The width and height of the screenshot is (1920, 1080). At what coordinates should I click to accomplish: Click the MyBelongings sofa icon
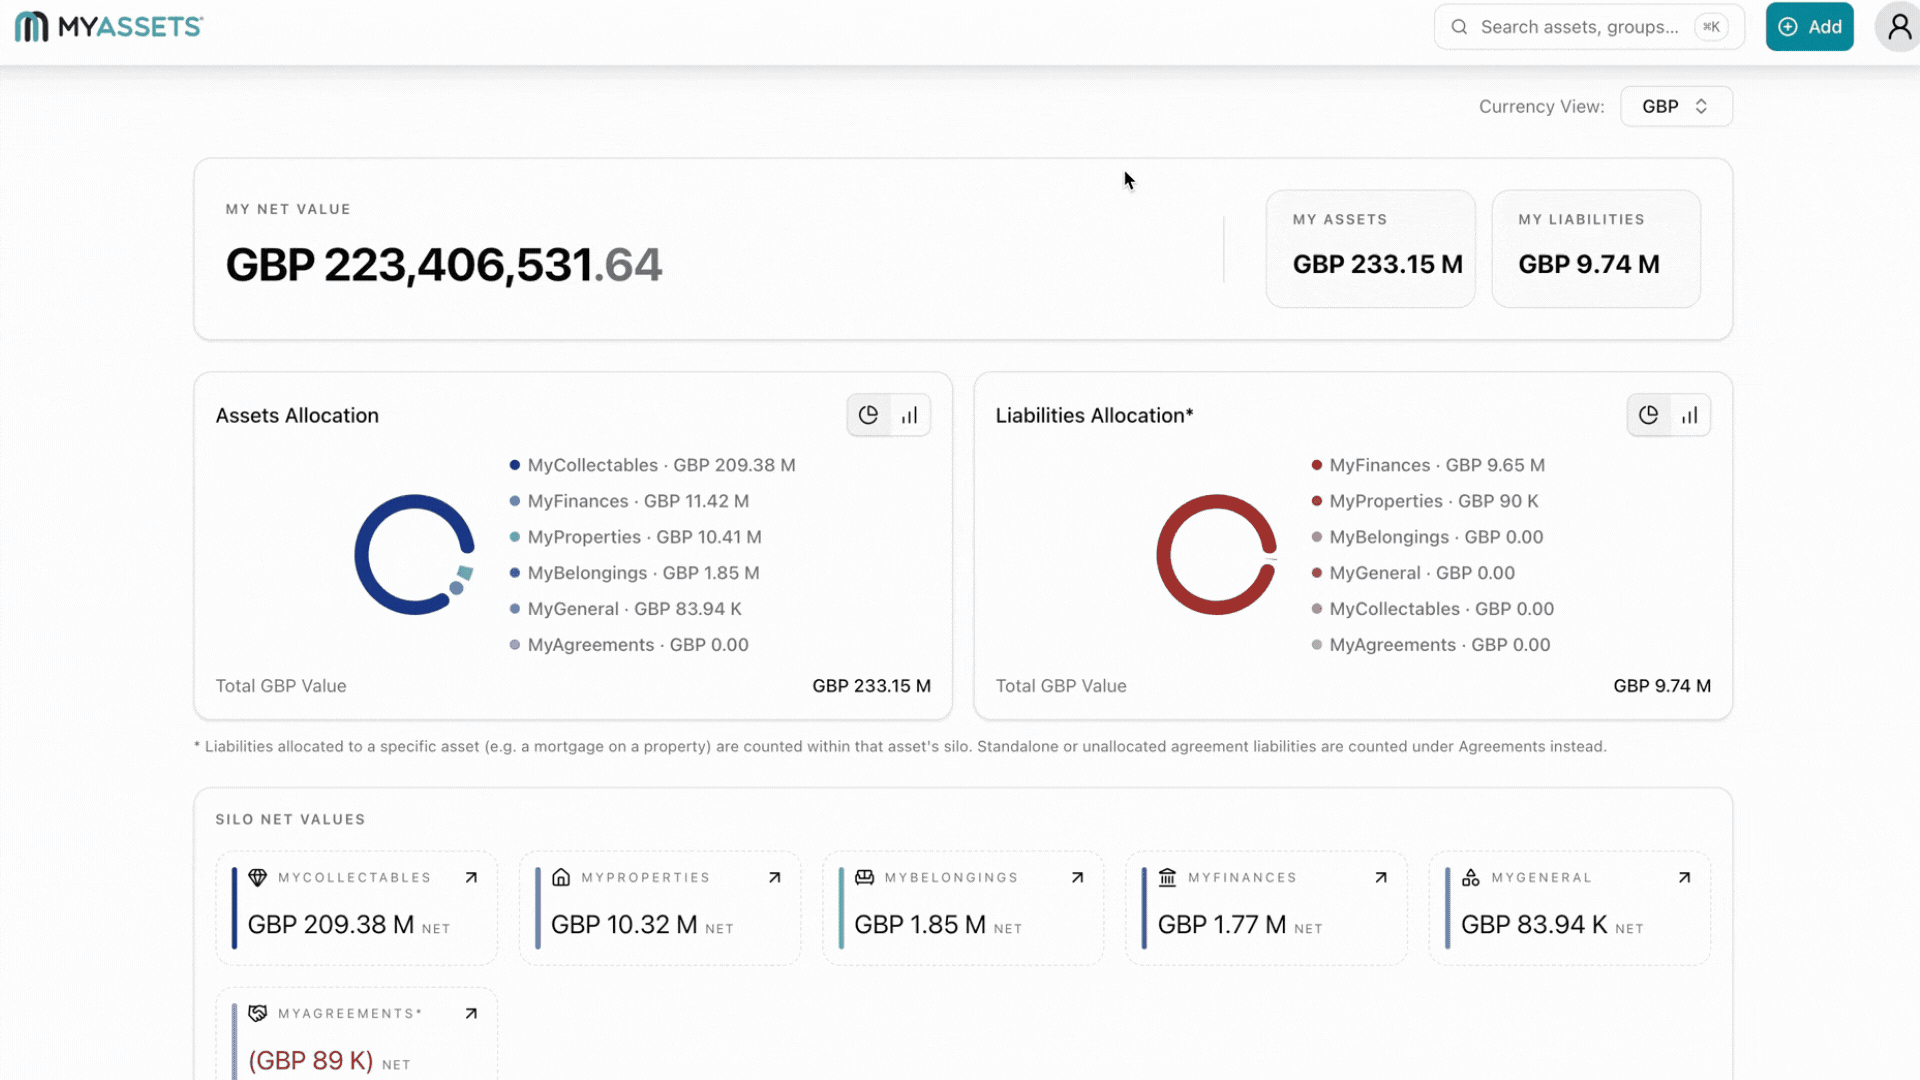864,878
